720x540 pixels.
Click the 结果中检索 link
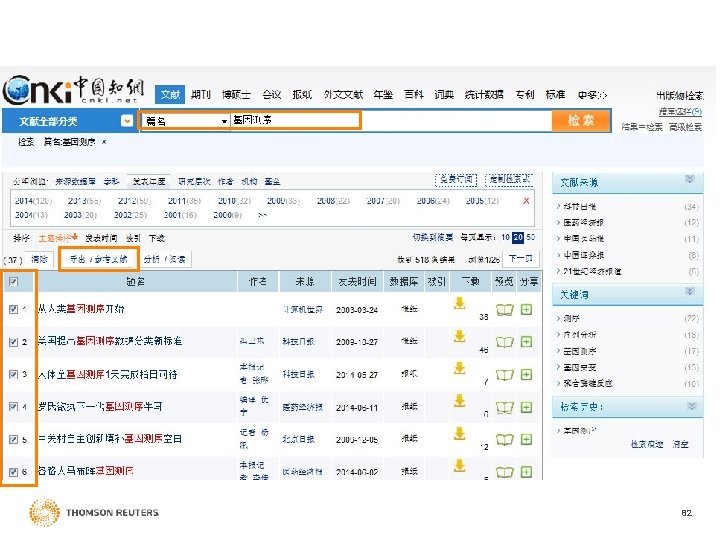tap(642, 127)
